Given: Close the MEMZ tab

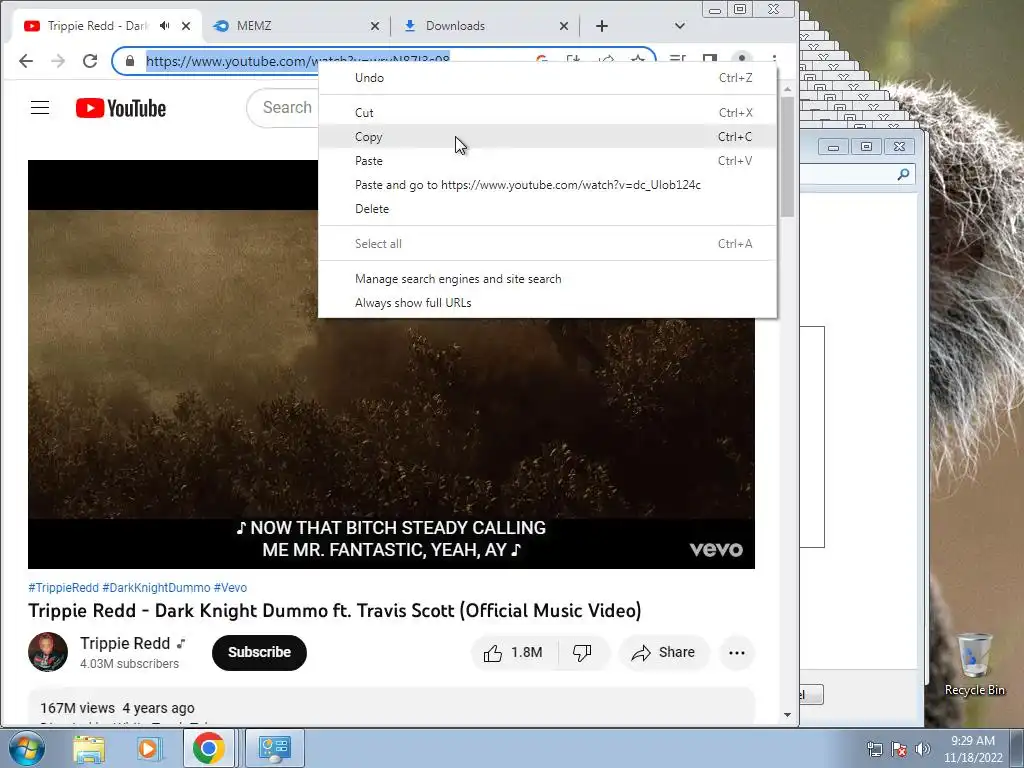Looking at the screenshot, I should [375, 26].
